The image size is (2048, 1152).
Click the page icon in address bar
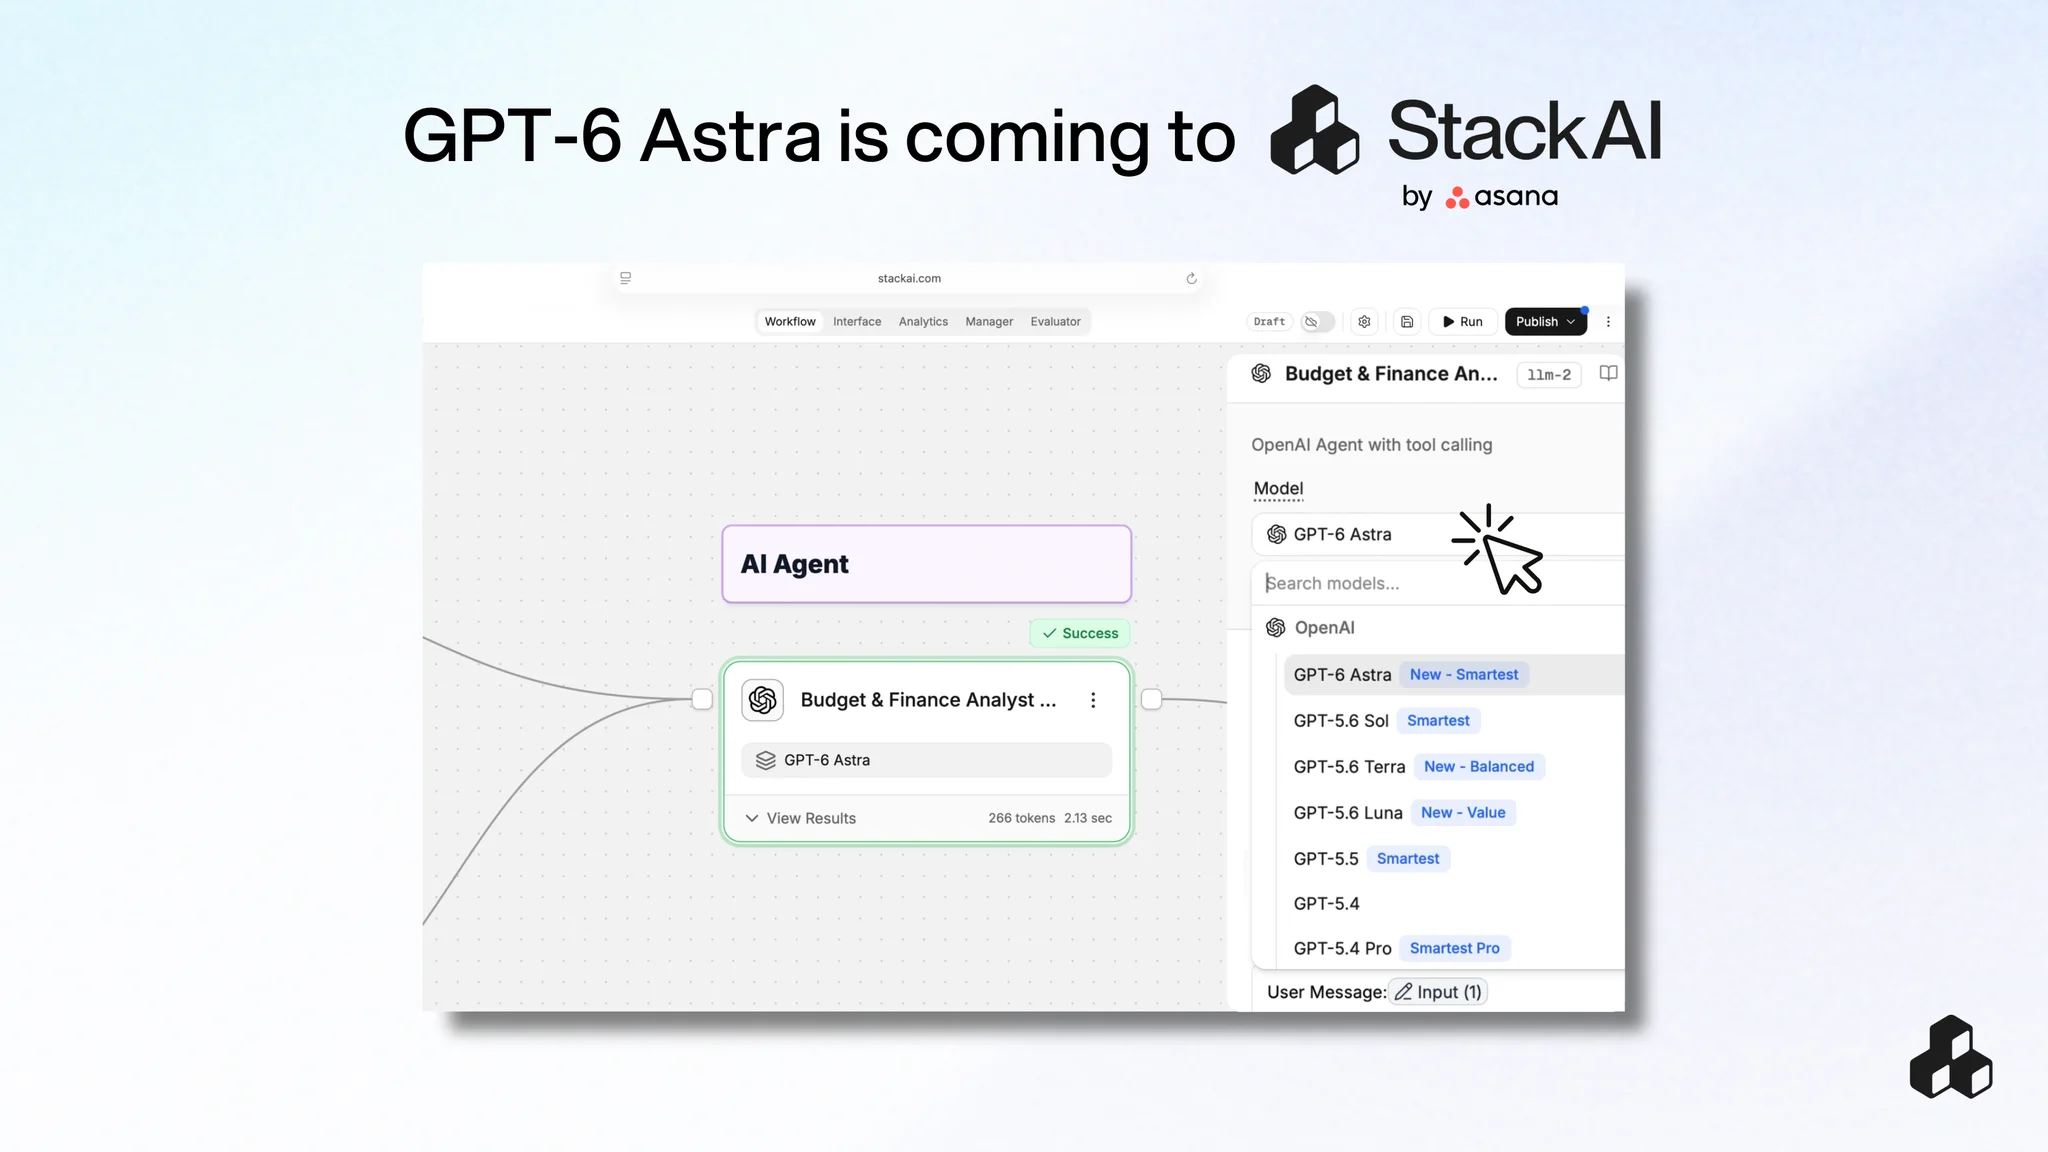pyautogui.click(x=626, y=278)
